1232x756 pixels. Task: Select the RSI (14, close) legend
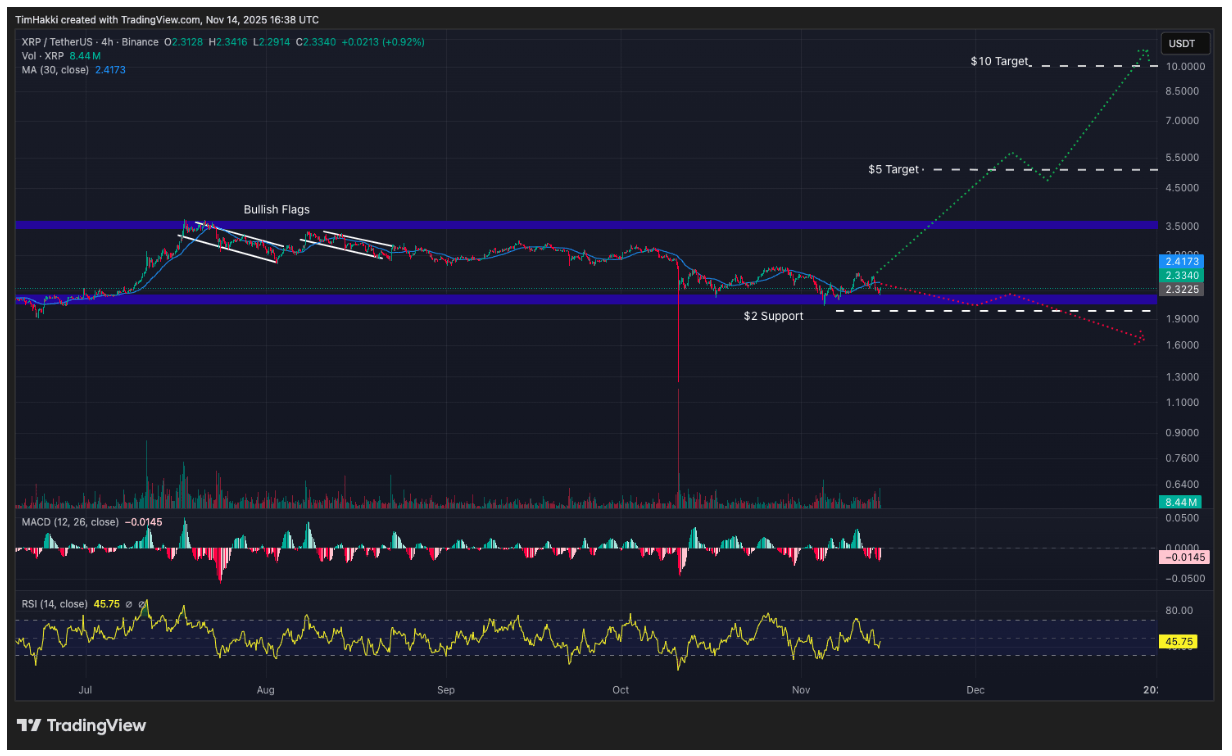coord(54,603)
